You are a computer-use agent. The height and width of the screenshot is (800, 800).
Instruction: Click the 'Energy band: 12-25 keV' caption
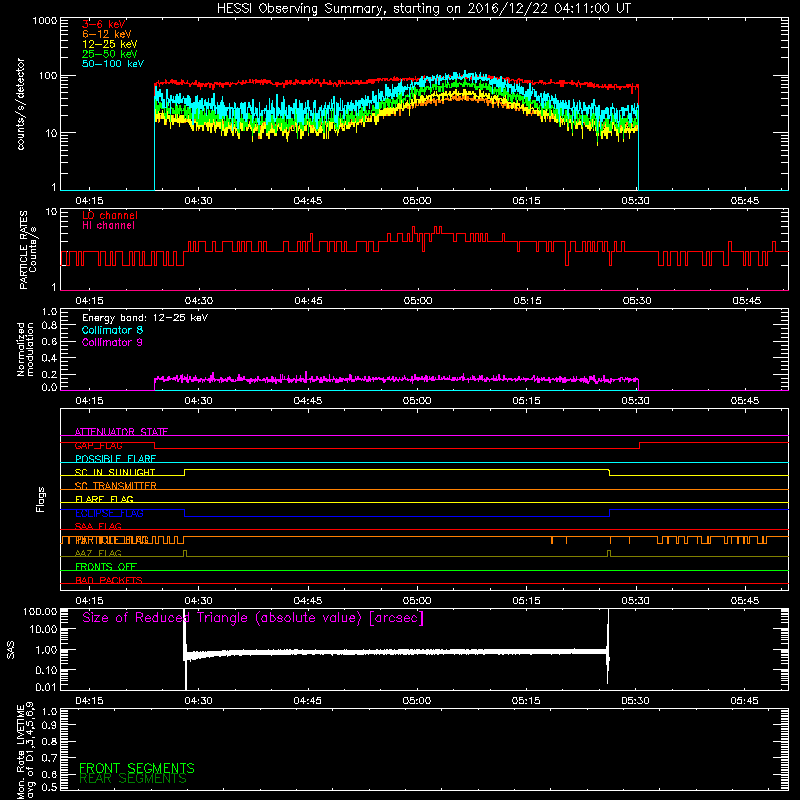pyautogui.click(x=145, y=318)
